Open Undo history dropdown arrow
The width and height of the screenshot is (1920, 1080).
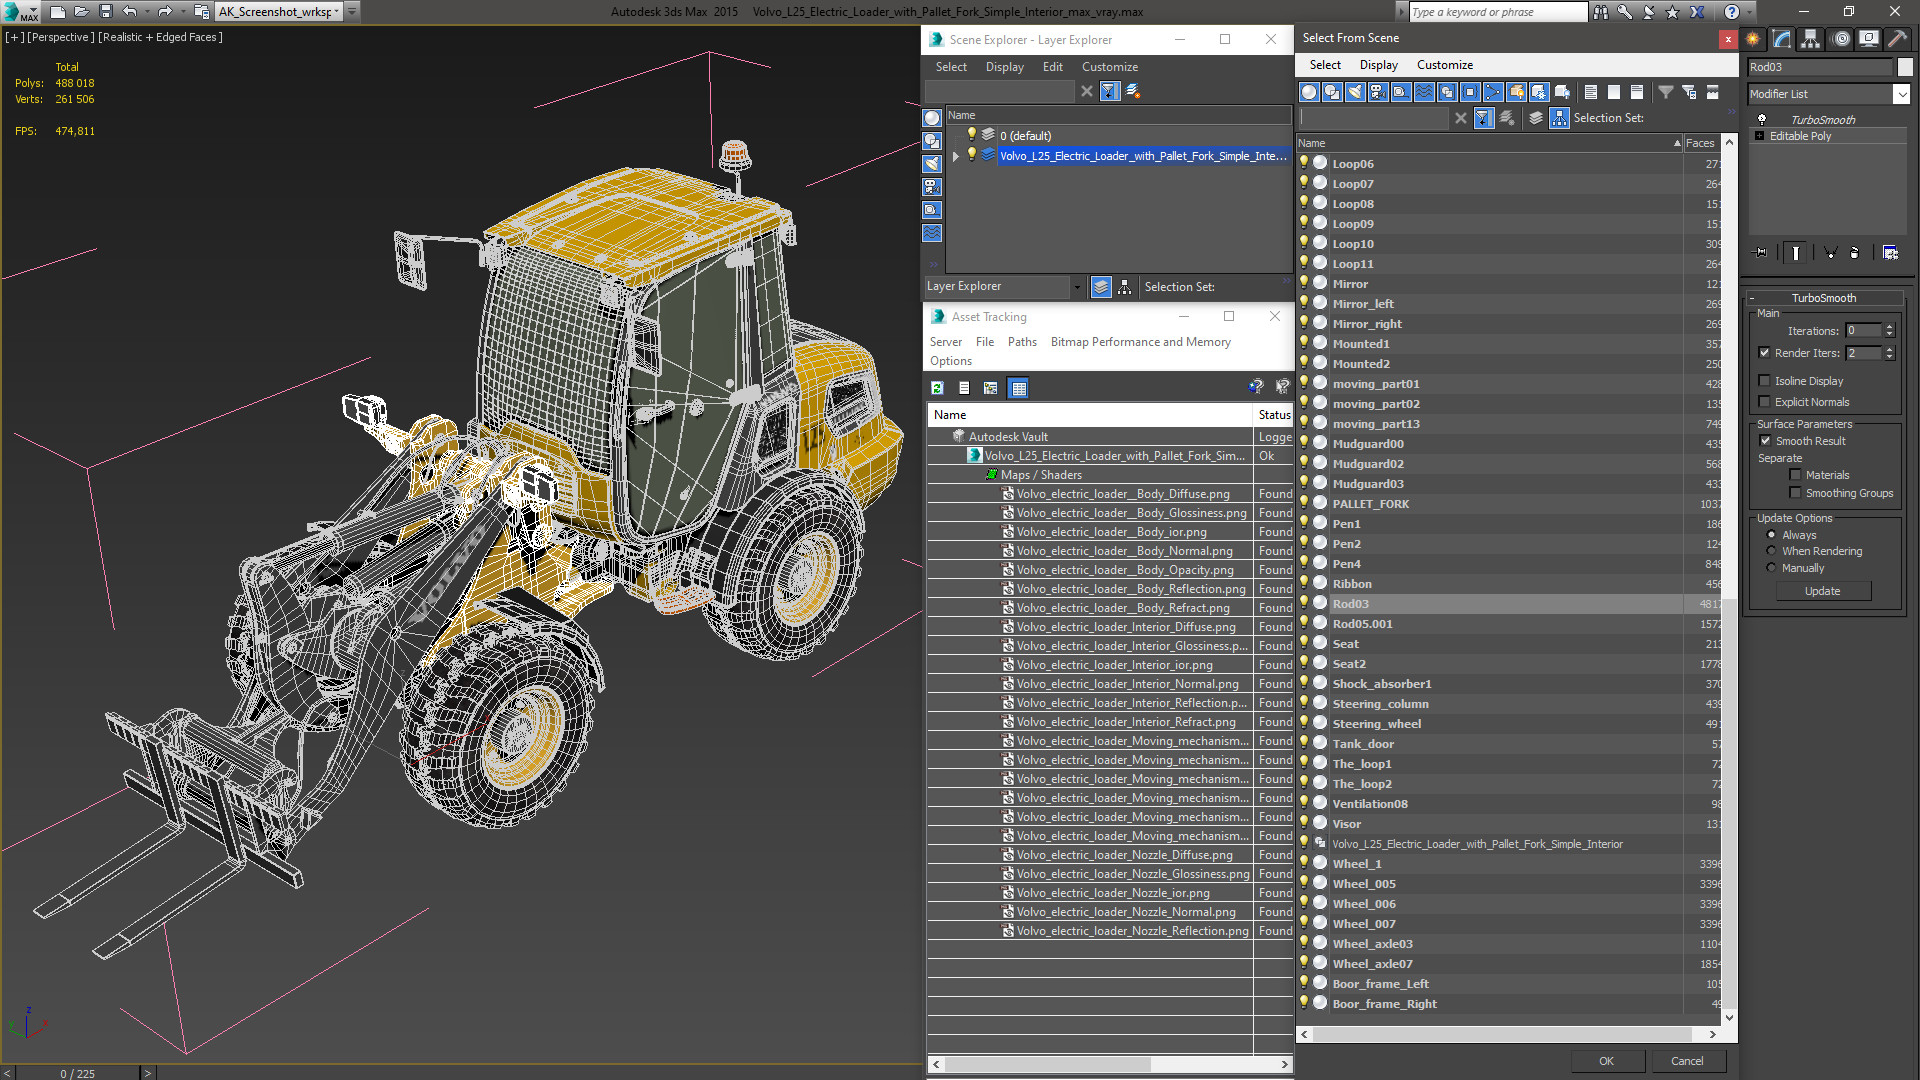147,12
